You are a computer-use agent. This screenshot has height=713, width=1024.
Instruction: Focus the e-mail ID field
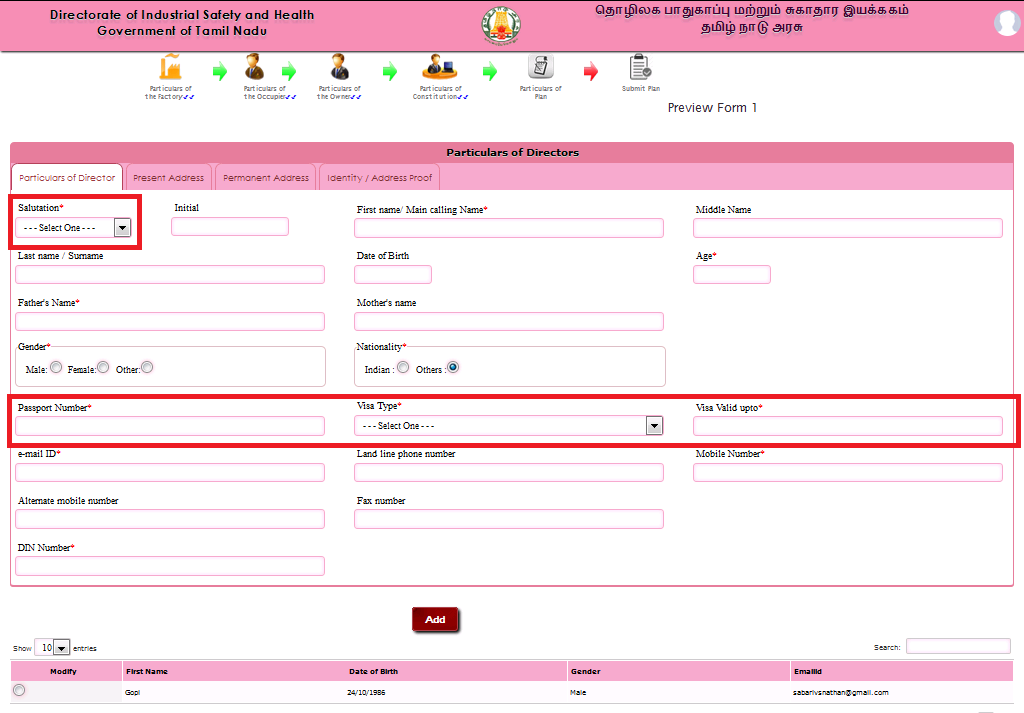(170, 472)
